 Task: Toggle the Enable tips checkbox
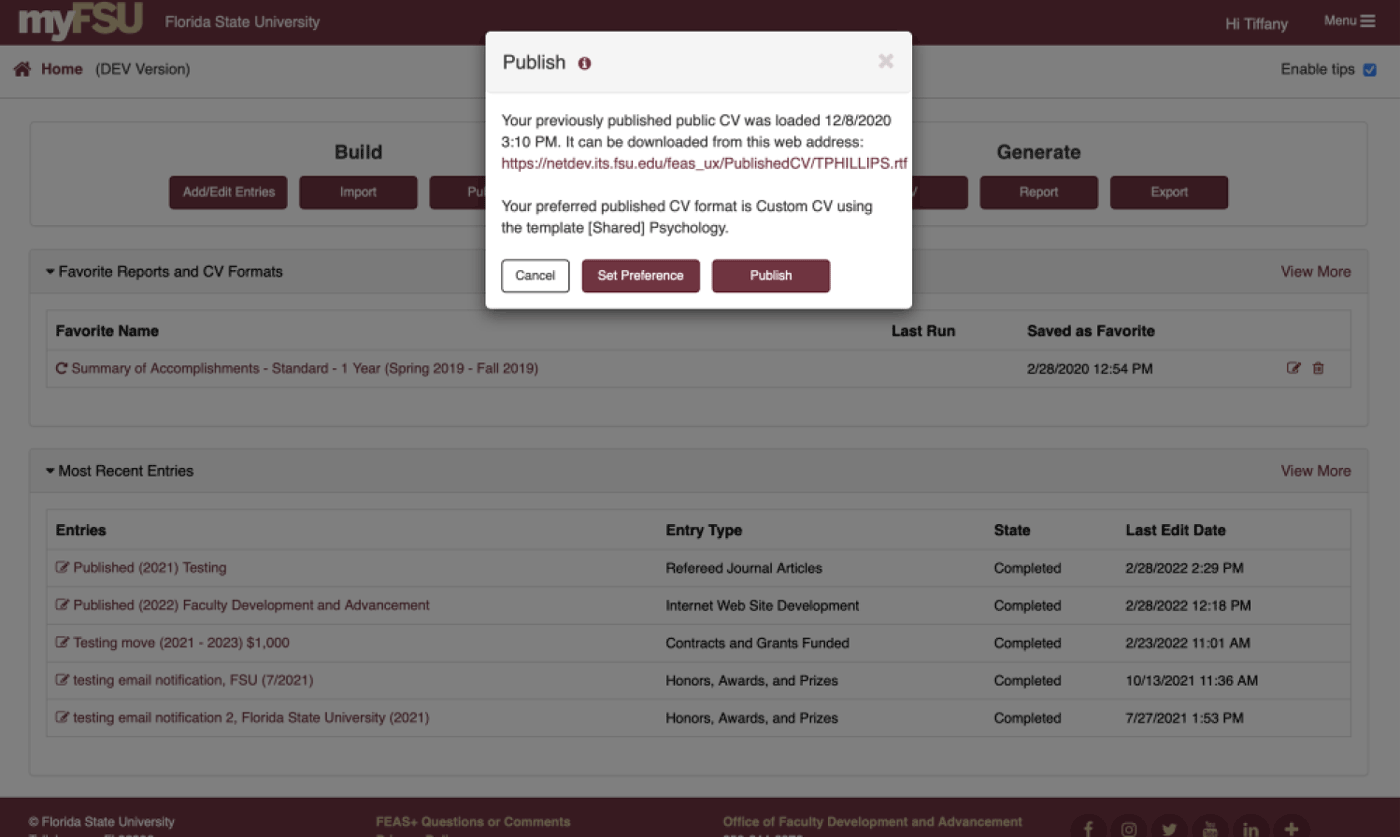pos(1370,69)
